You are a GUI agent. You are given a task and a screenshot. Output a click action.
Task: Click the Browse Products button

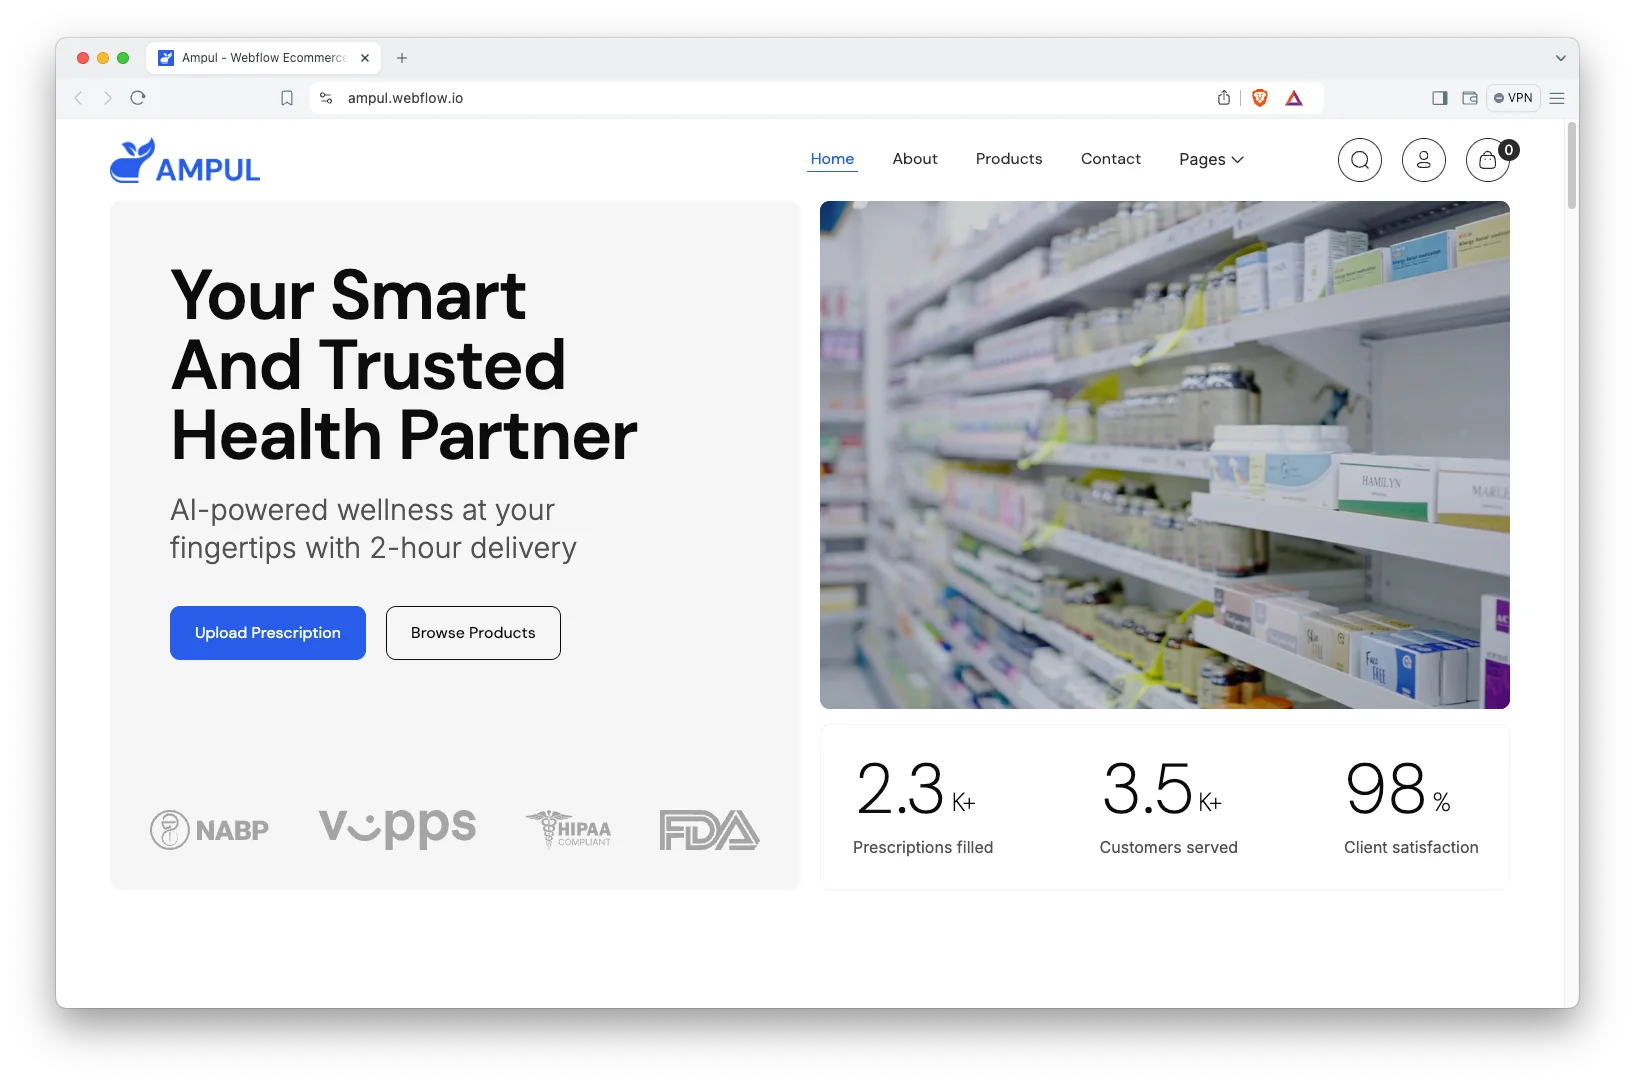(473, 633)
